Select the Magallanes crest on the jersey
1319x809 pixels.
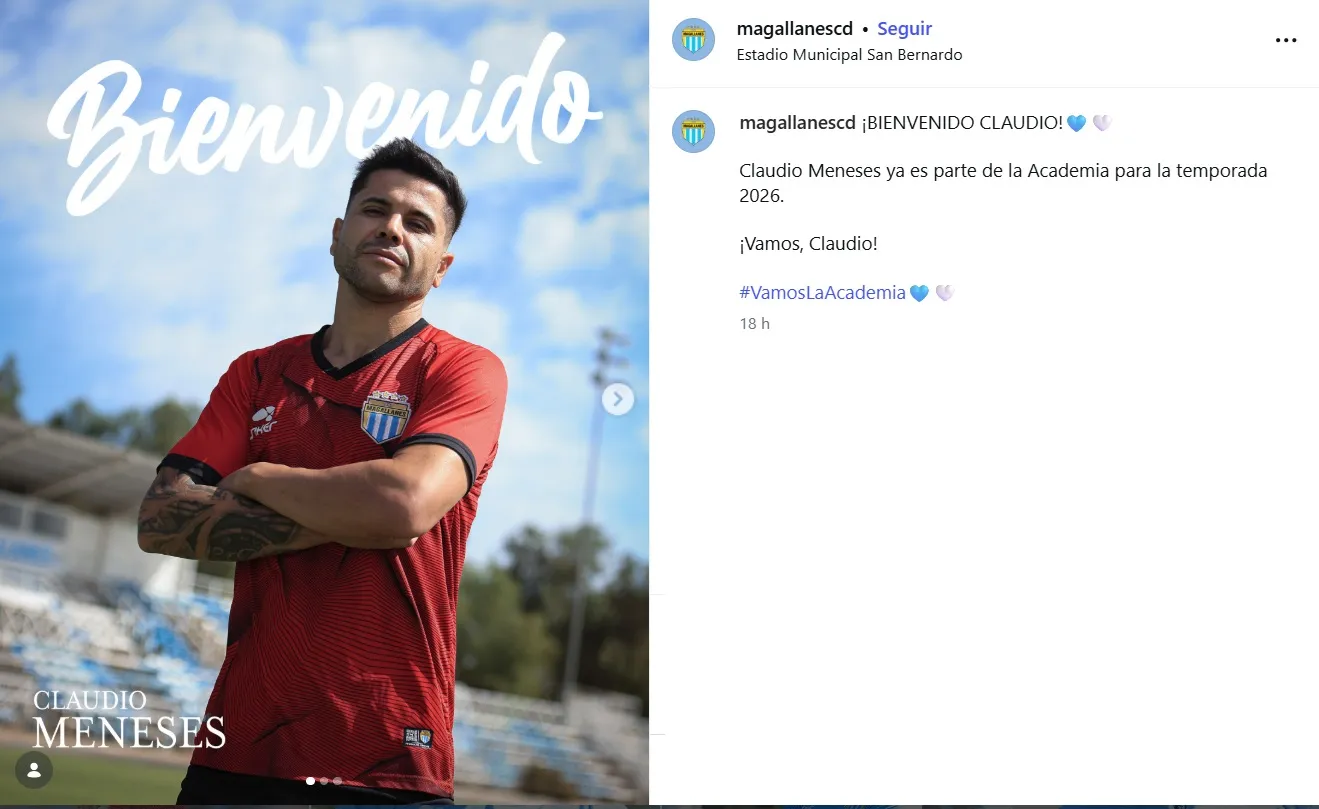385,417
